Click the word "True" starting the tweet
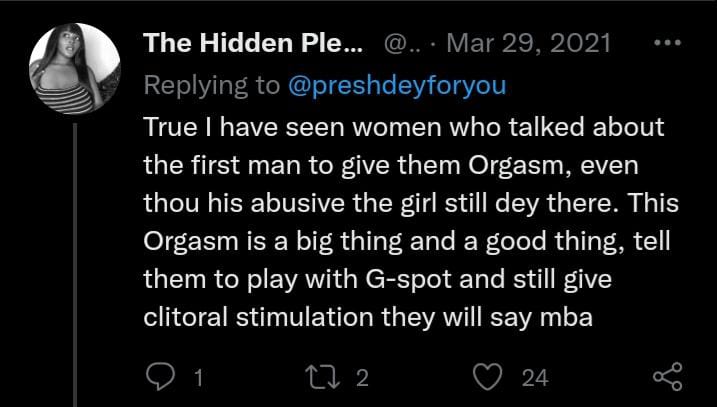 170,130
